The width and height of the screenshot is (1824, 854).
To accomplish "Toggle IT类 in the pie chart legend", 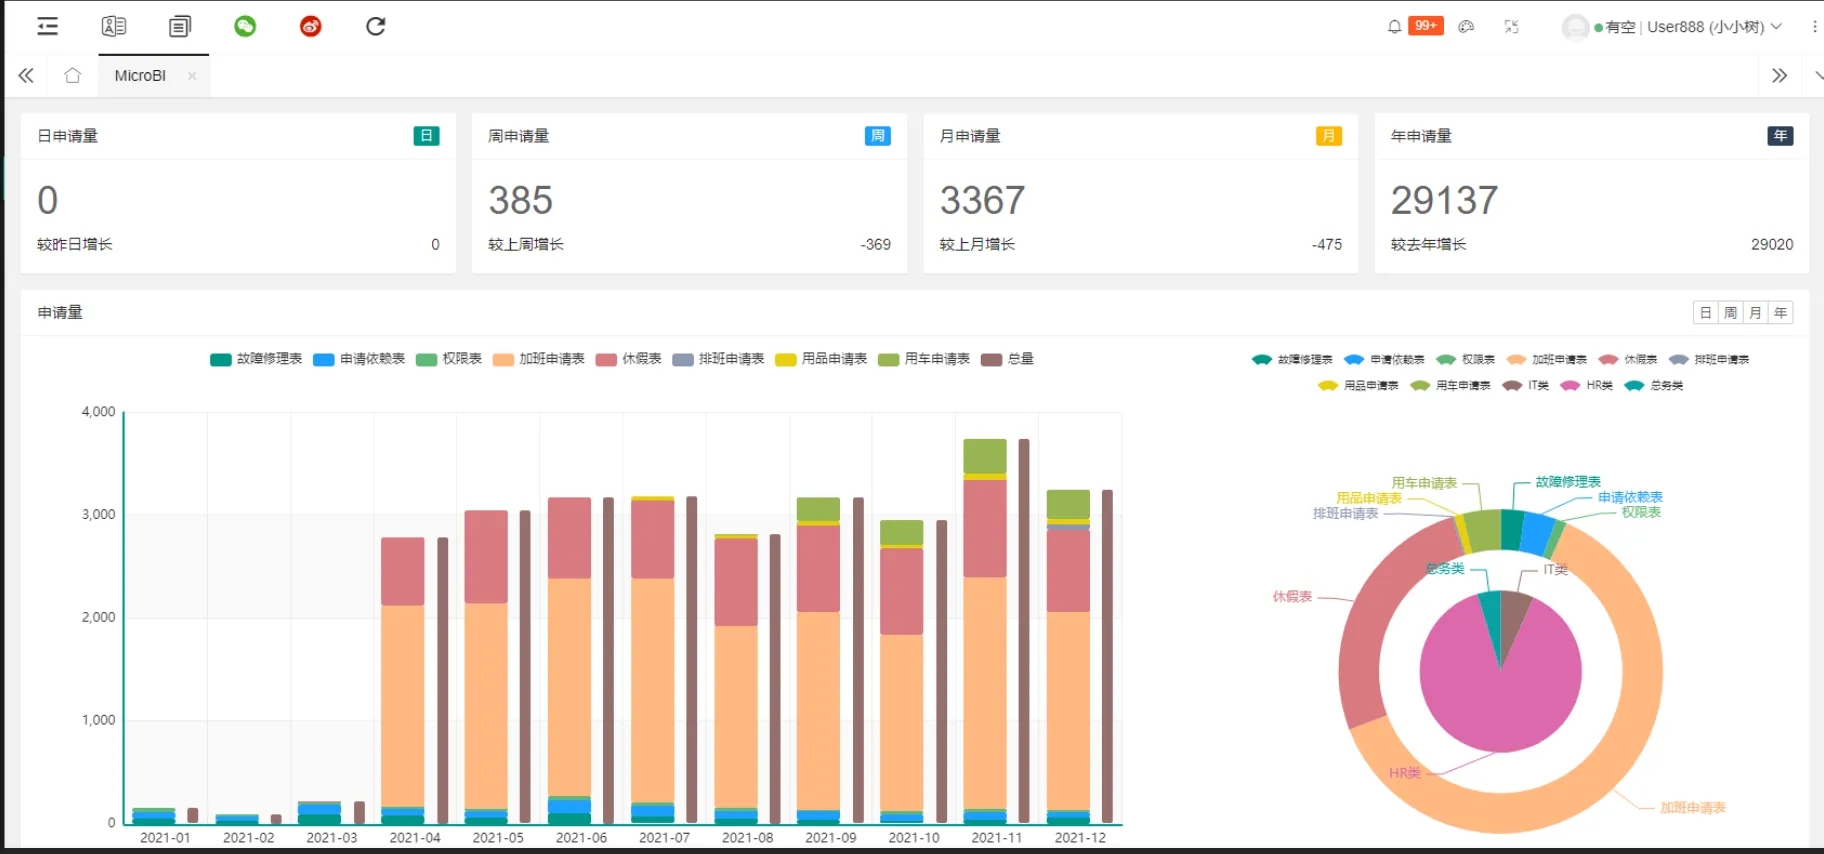I will [1525, 385].
